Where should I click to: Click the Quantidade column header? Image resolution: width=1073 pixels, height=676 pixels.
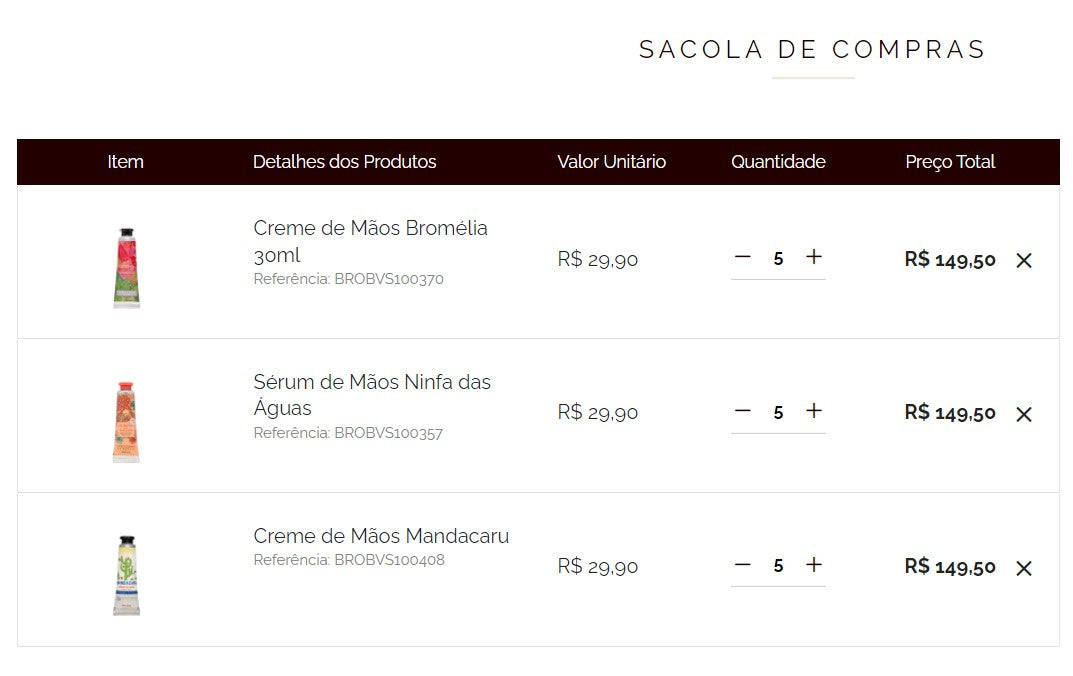click(778, 162)
